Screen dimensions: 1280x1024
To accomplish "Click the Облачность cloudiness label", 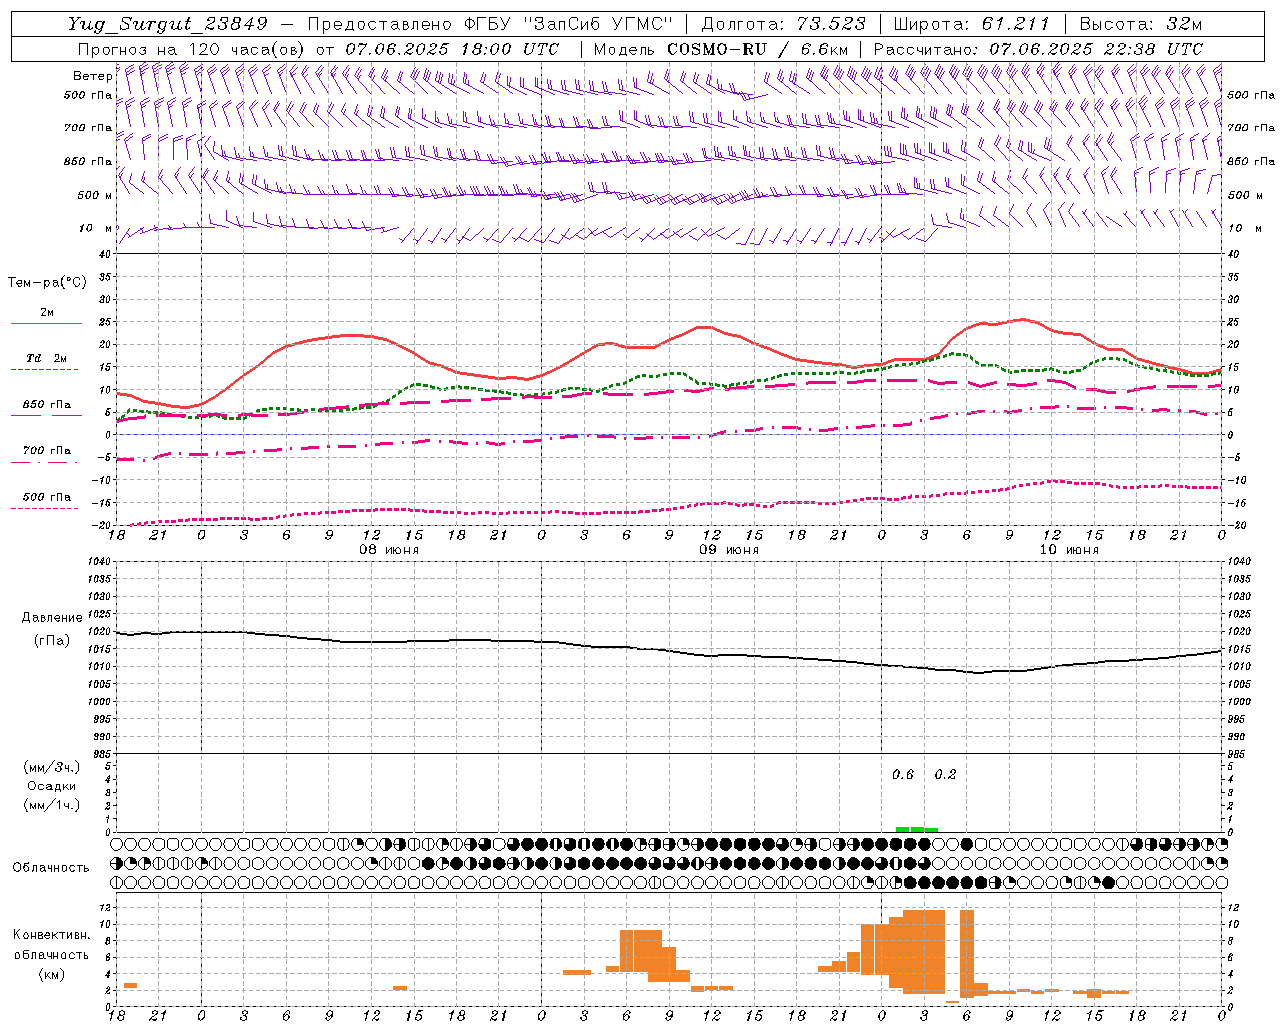I will coord(51,867).
